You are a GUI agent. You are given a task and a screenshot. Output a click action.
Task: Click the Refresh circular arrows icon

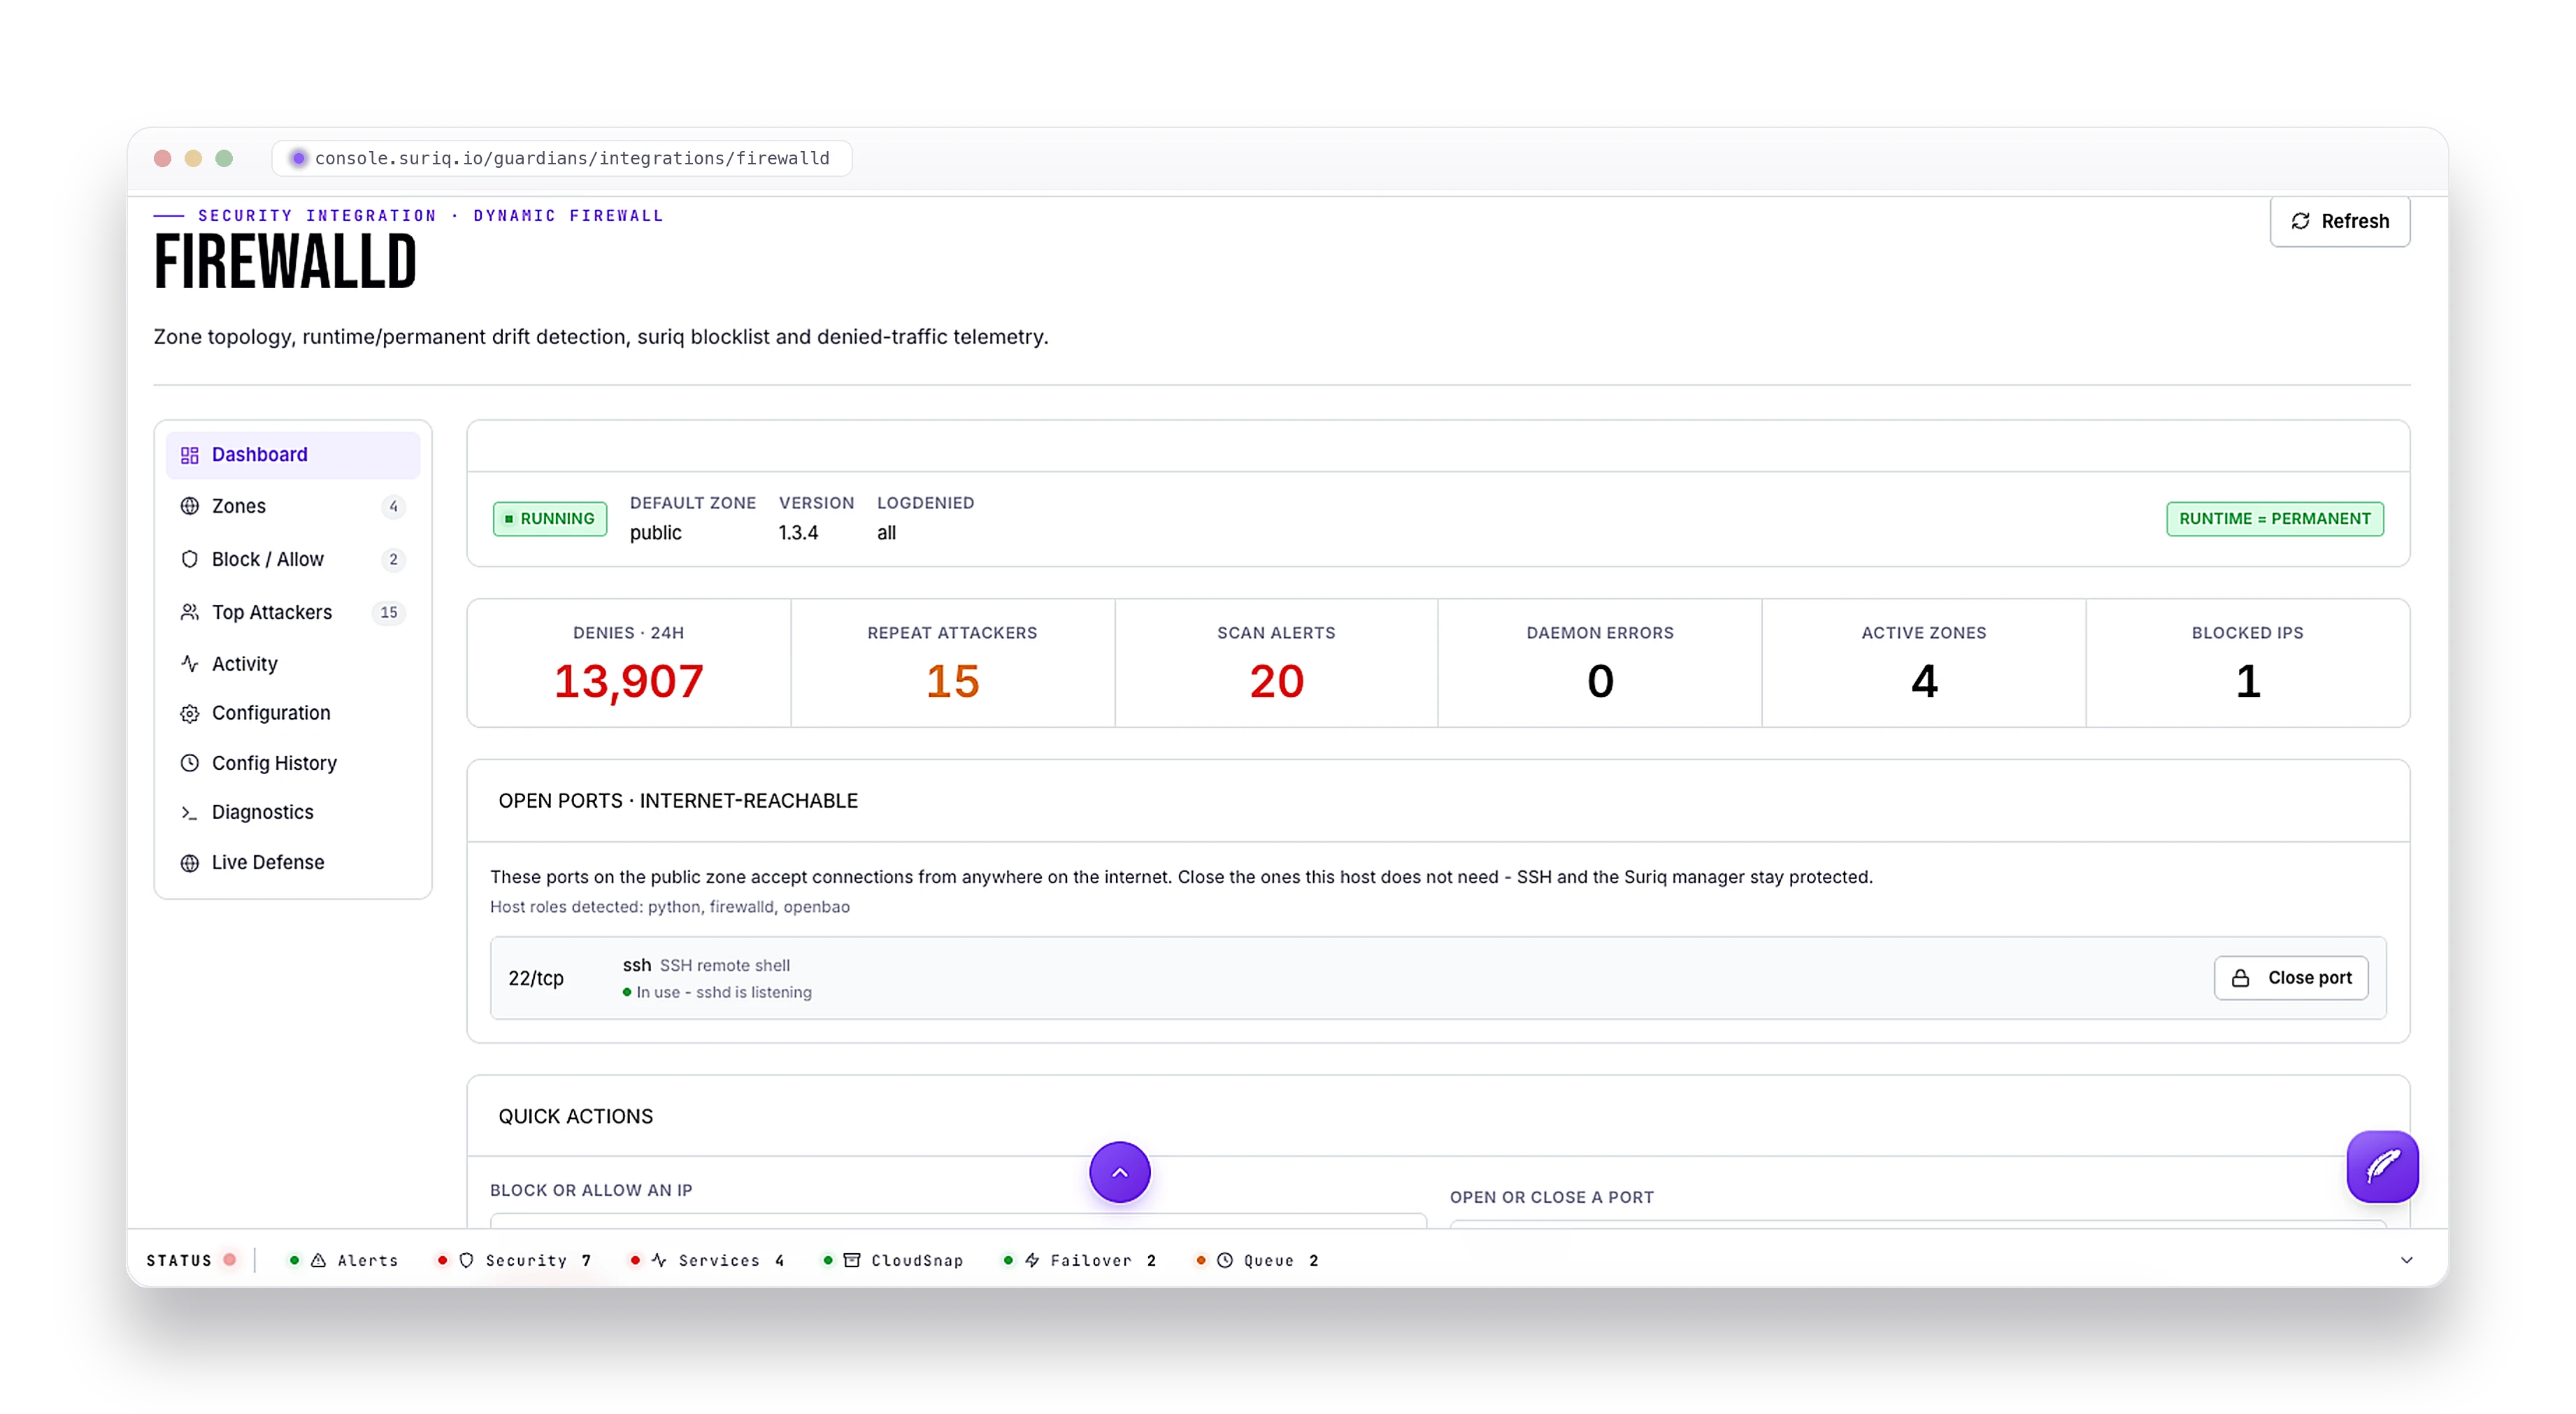click(x=2300, y=221)
